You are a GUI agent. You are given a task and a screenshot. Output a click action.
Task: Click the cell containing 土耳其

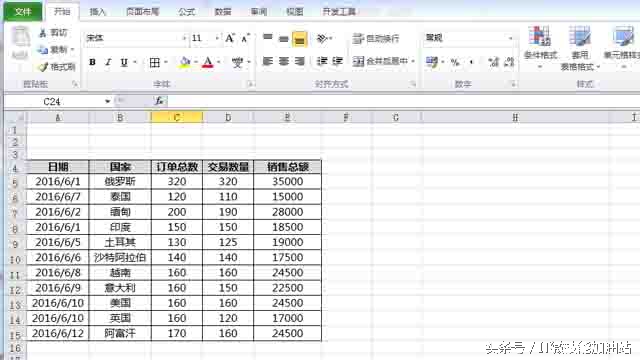pos(120,242)
